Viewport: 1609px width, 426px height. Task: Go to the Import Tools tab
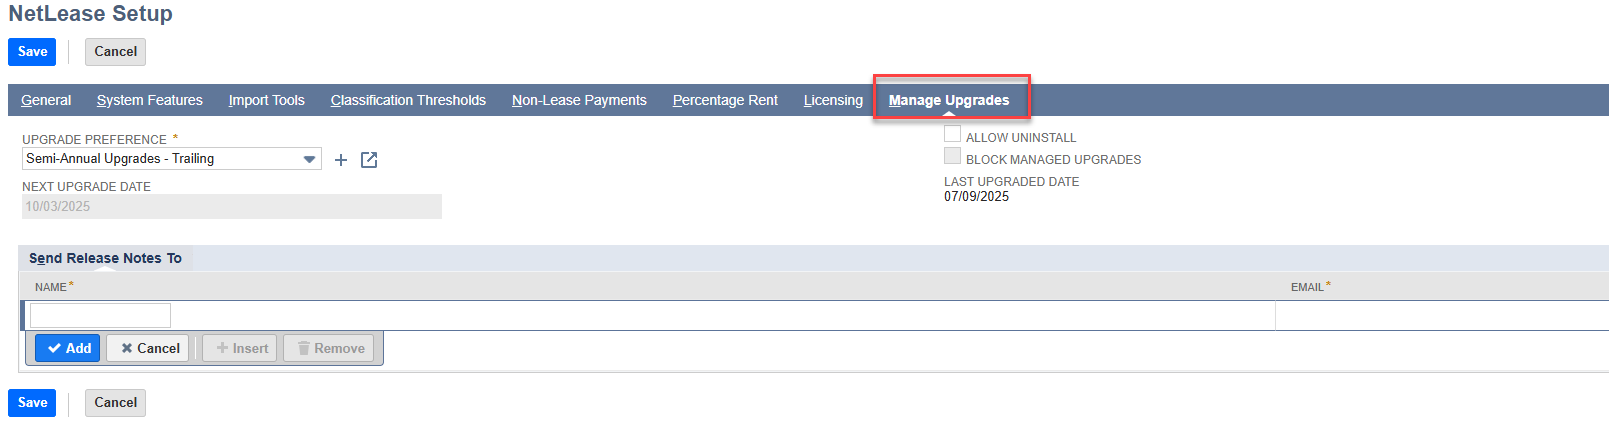tap(267, 100)
